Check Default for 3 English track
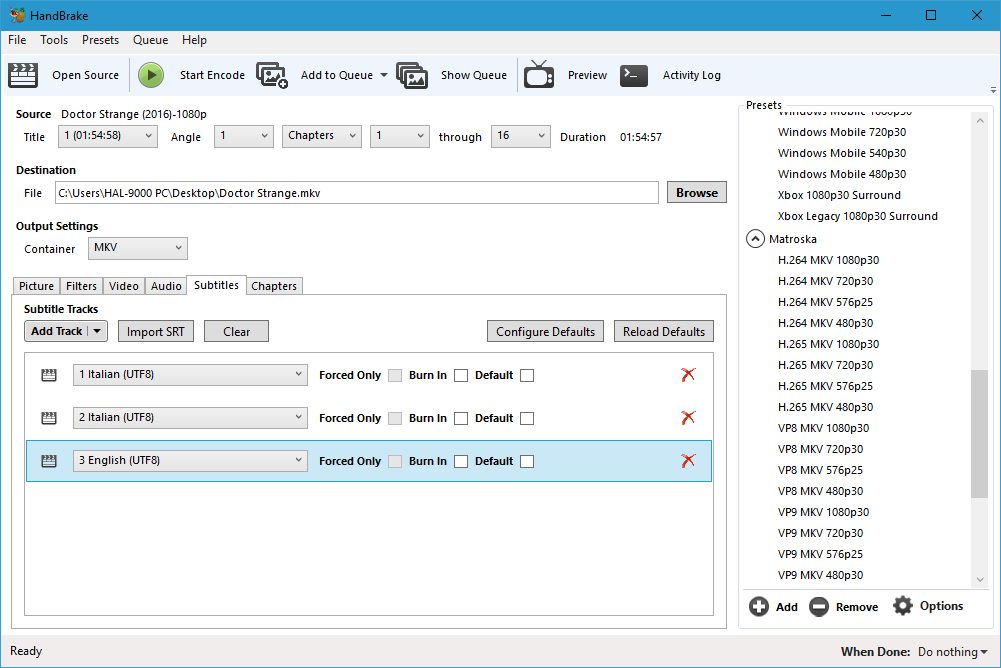Viewport: 1001px width, 668px height. coord(527,462)
